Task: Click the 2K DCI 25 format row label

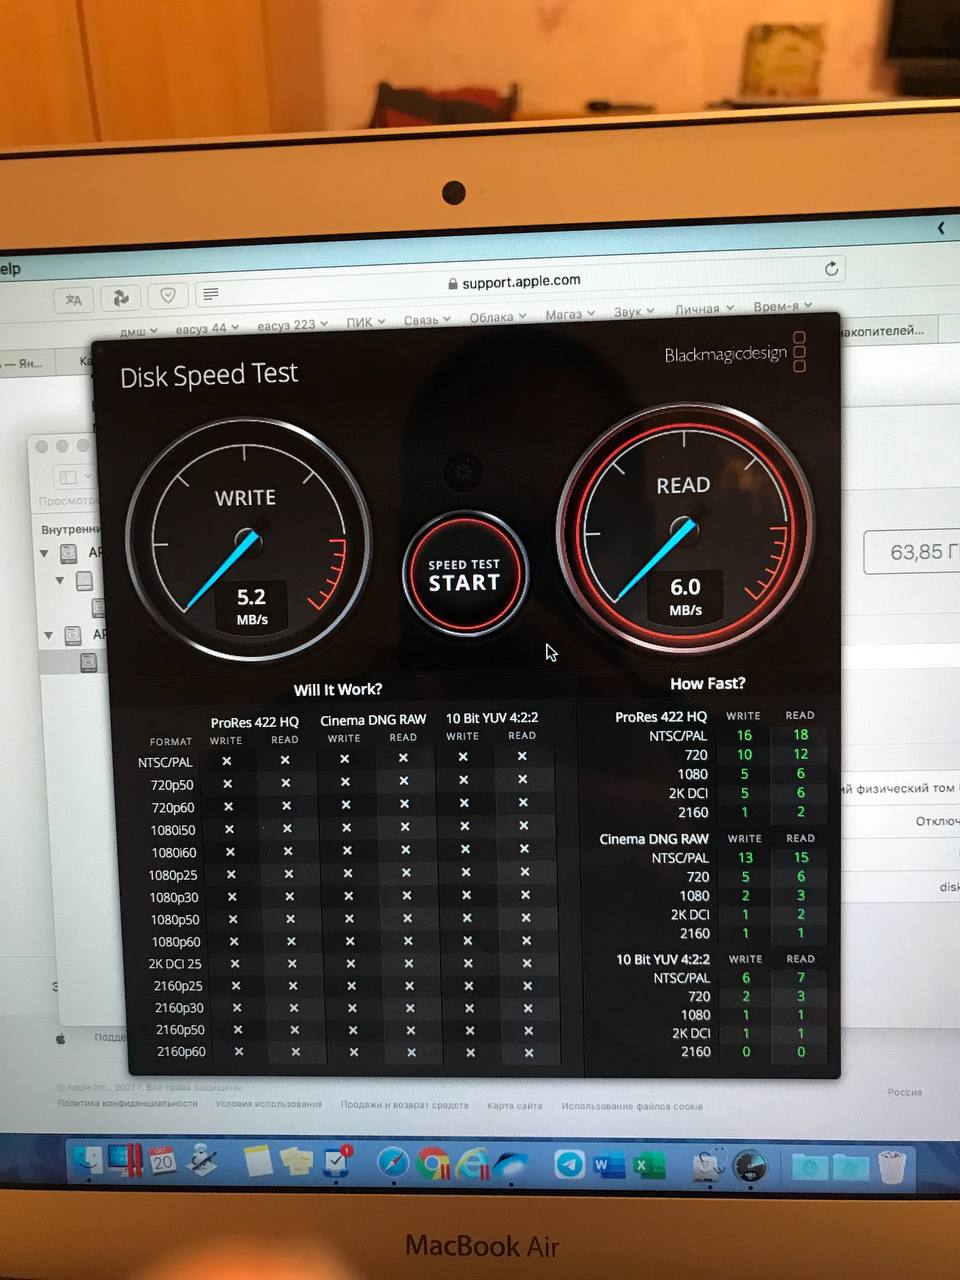Action: tap(175, 964)
